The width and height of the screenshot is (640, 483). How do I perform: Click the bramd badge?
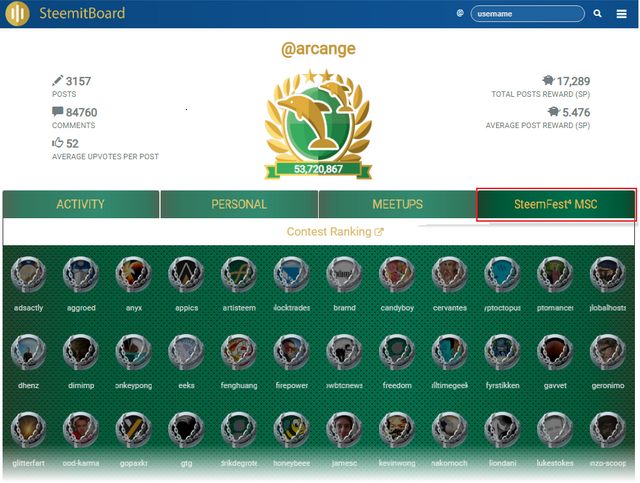tap(344, 274)
